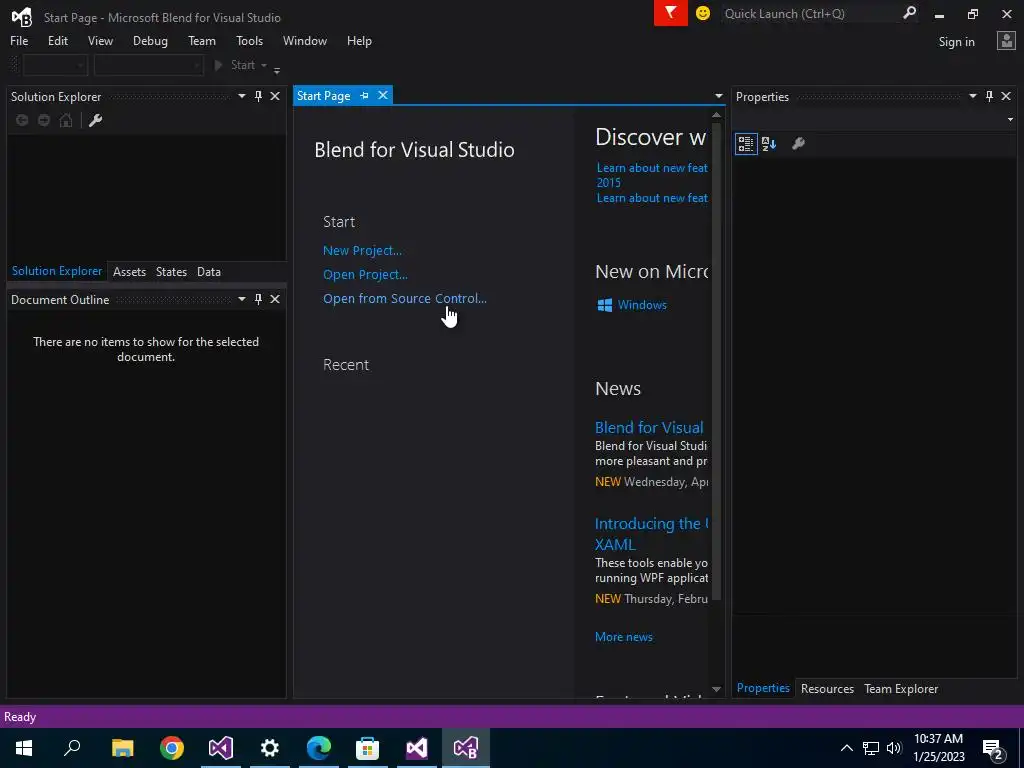
Task: Open the solution configurations combo box
Action: [x=55, y=65]
